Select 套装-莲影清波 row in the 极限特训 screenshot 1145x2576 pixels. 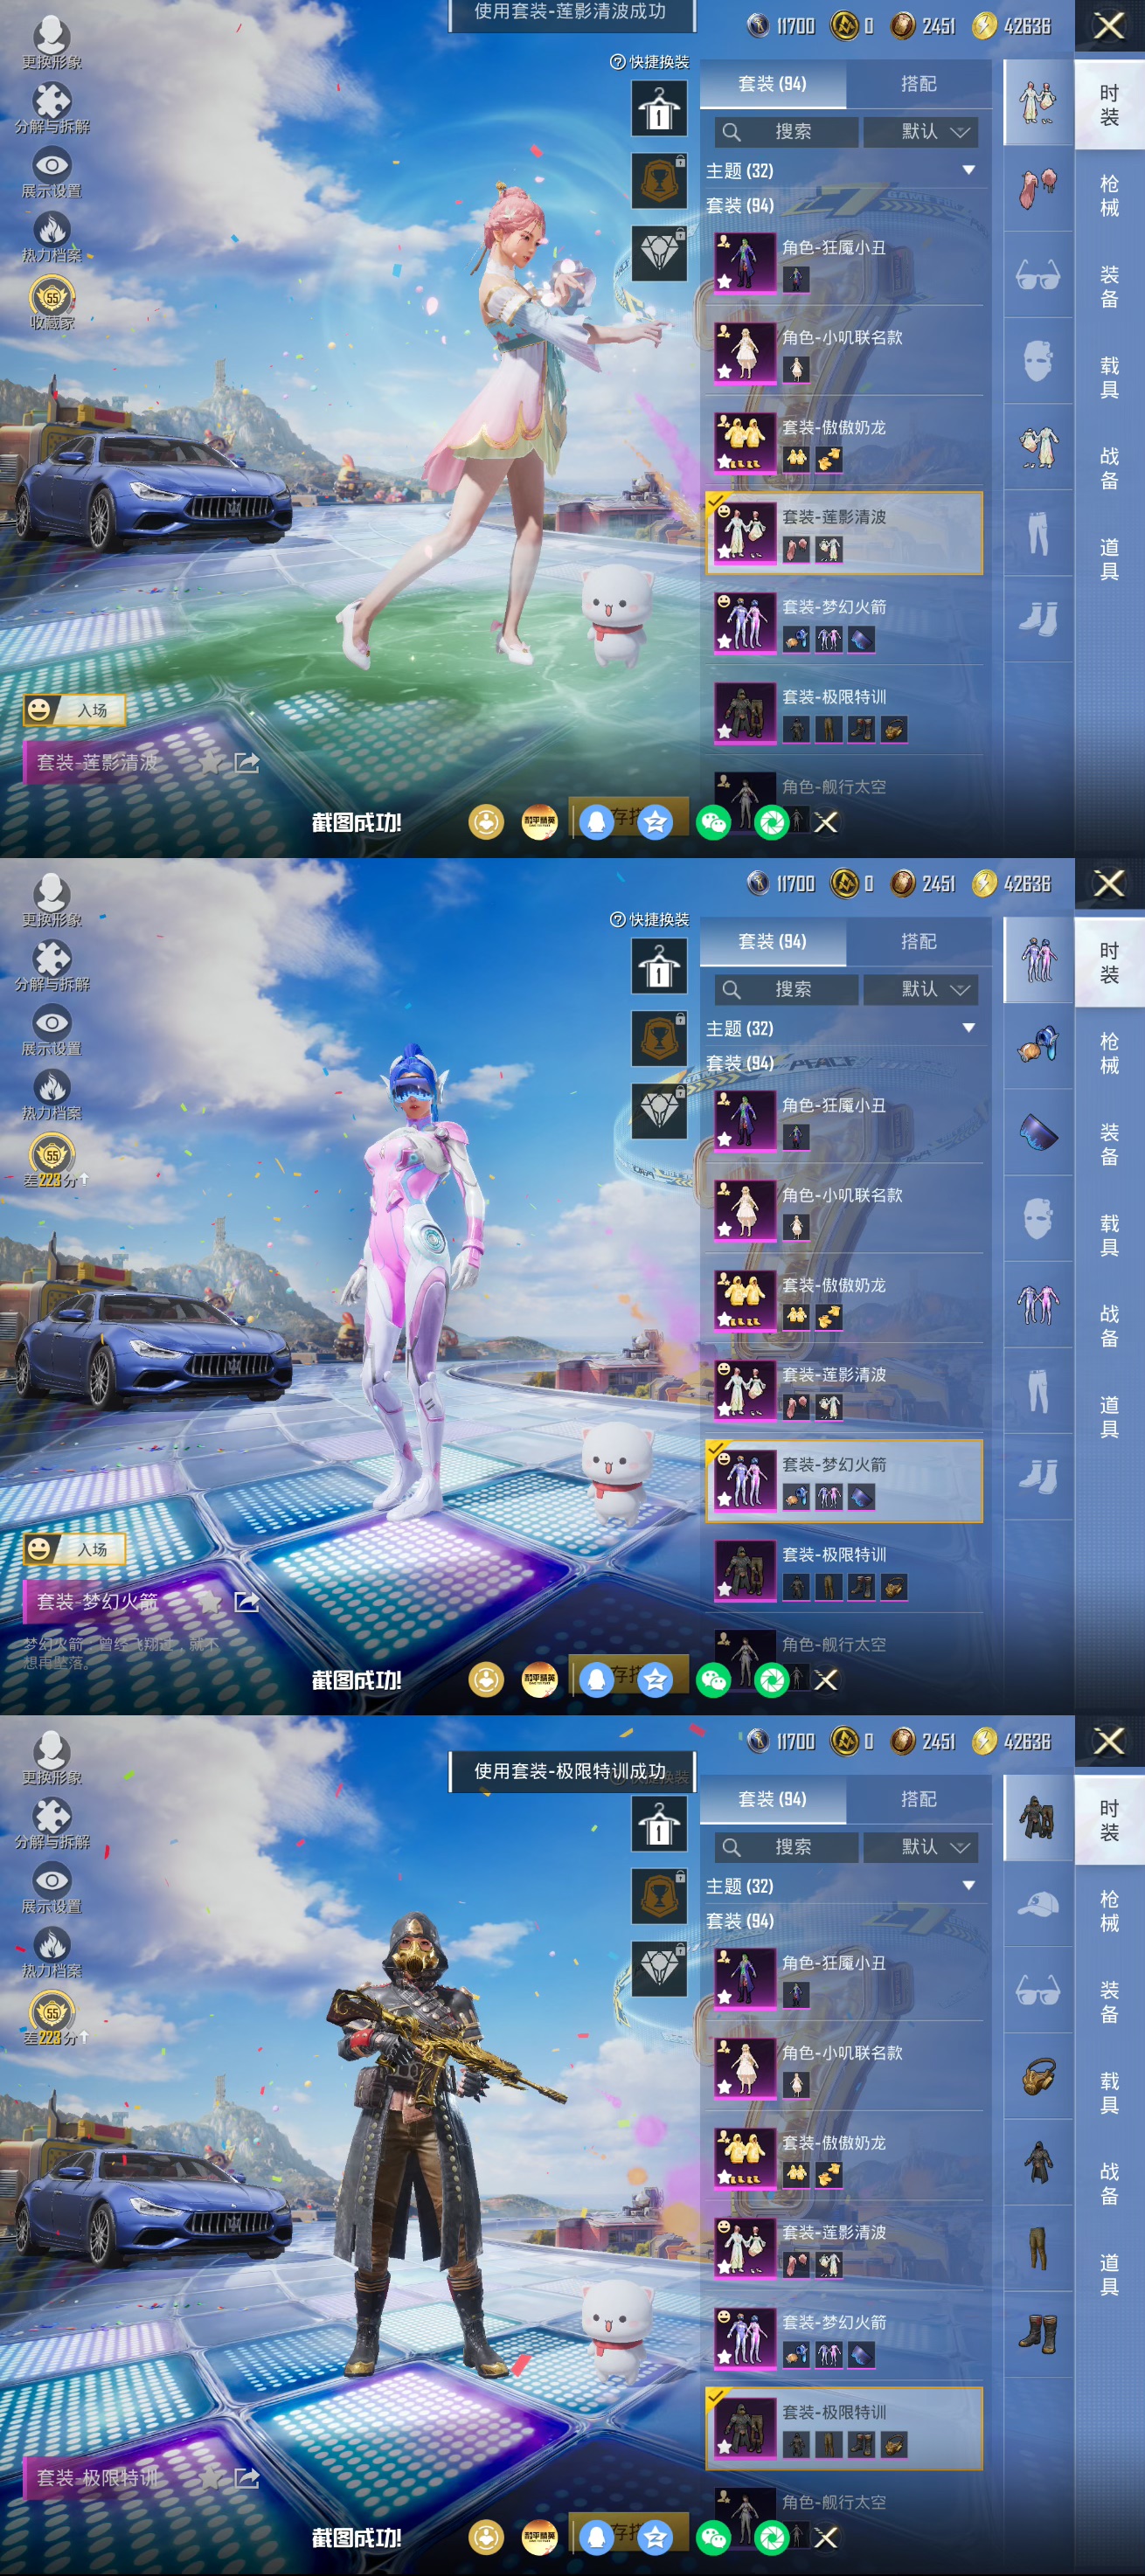(x=844, y=2248)
